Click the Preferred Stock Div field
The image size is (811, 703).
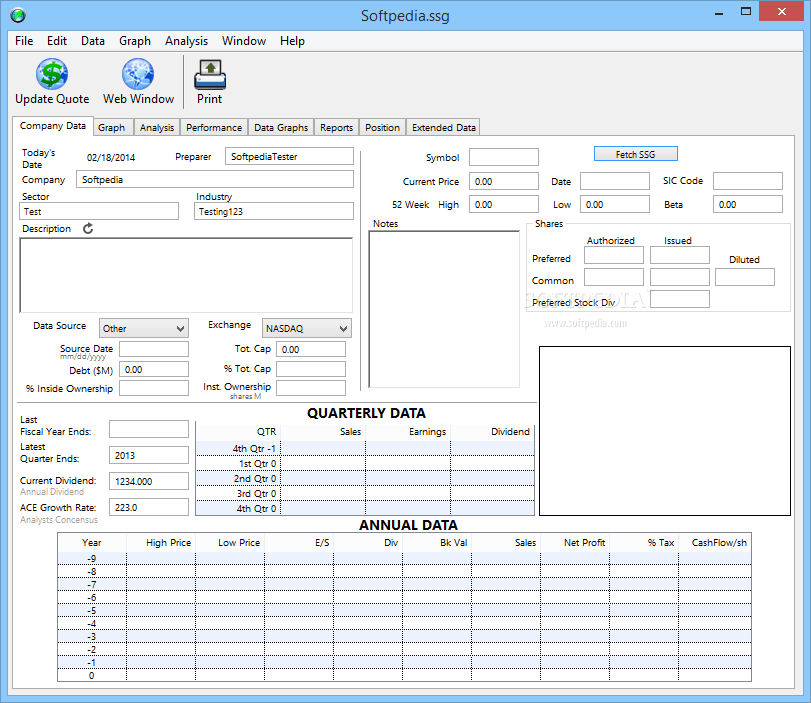click(x=680, y=299)
